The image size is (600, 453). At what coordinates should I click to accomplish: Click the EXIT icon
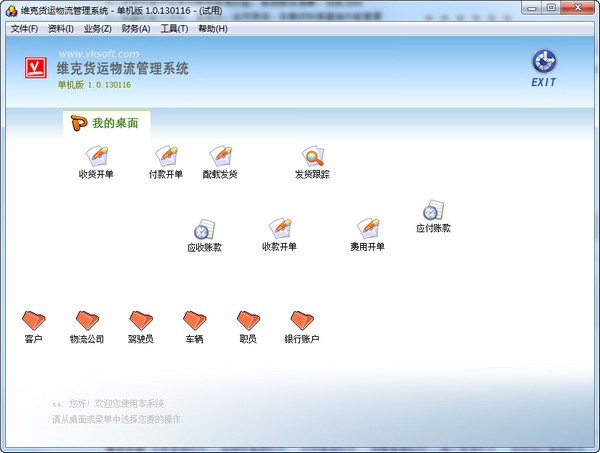(544, 67)
